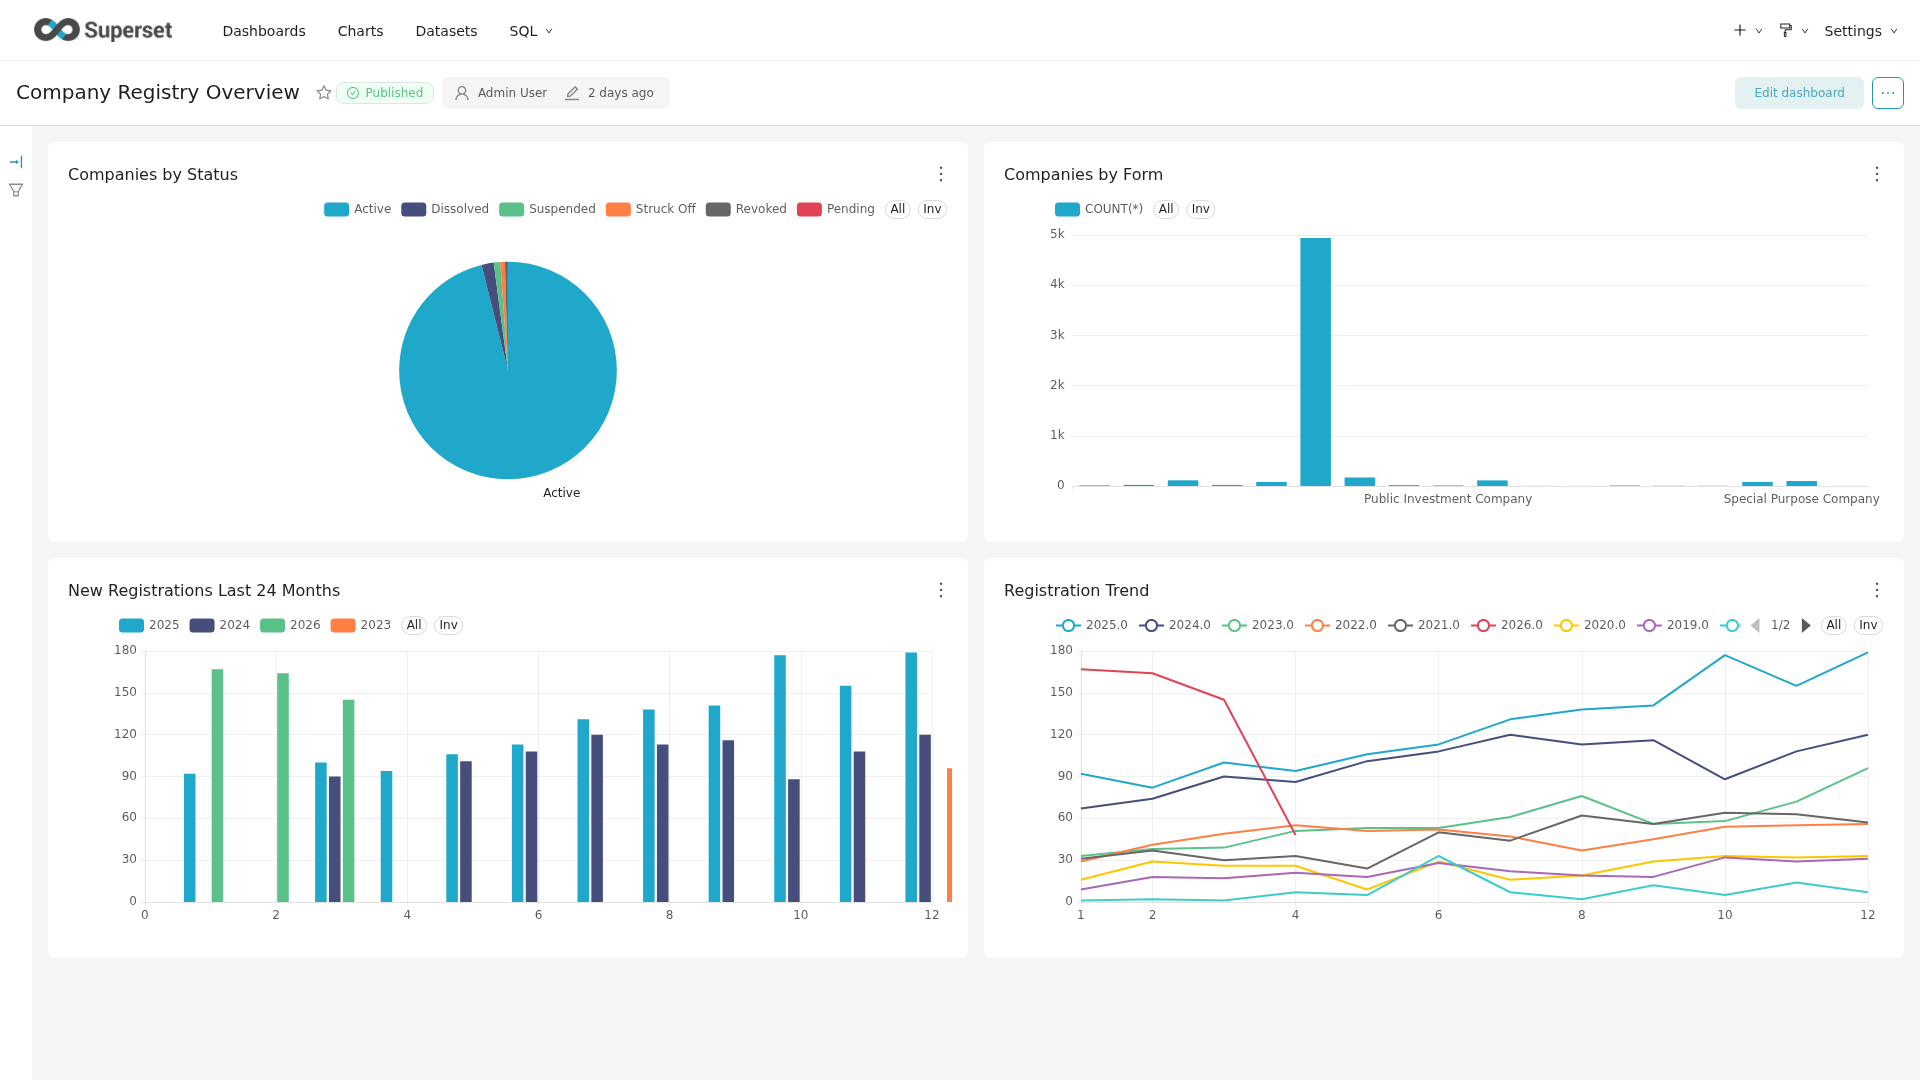Click the Superset logo

tap(103, 30)
